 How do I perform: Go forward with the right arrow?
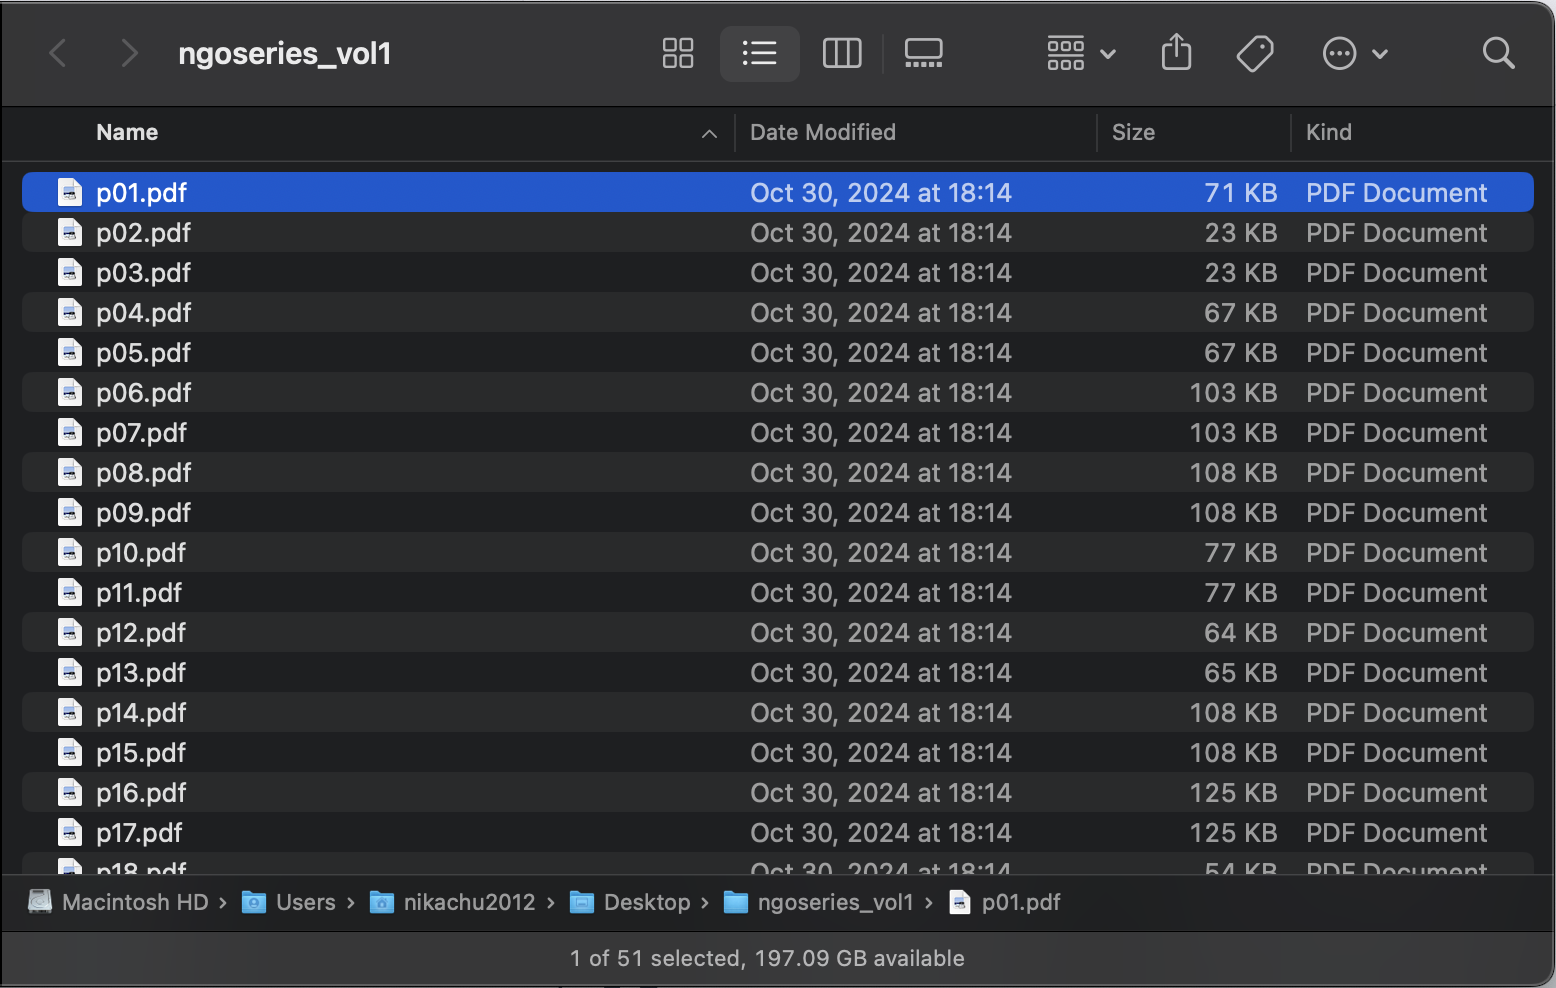coord(128,53)
